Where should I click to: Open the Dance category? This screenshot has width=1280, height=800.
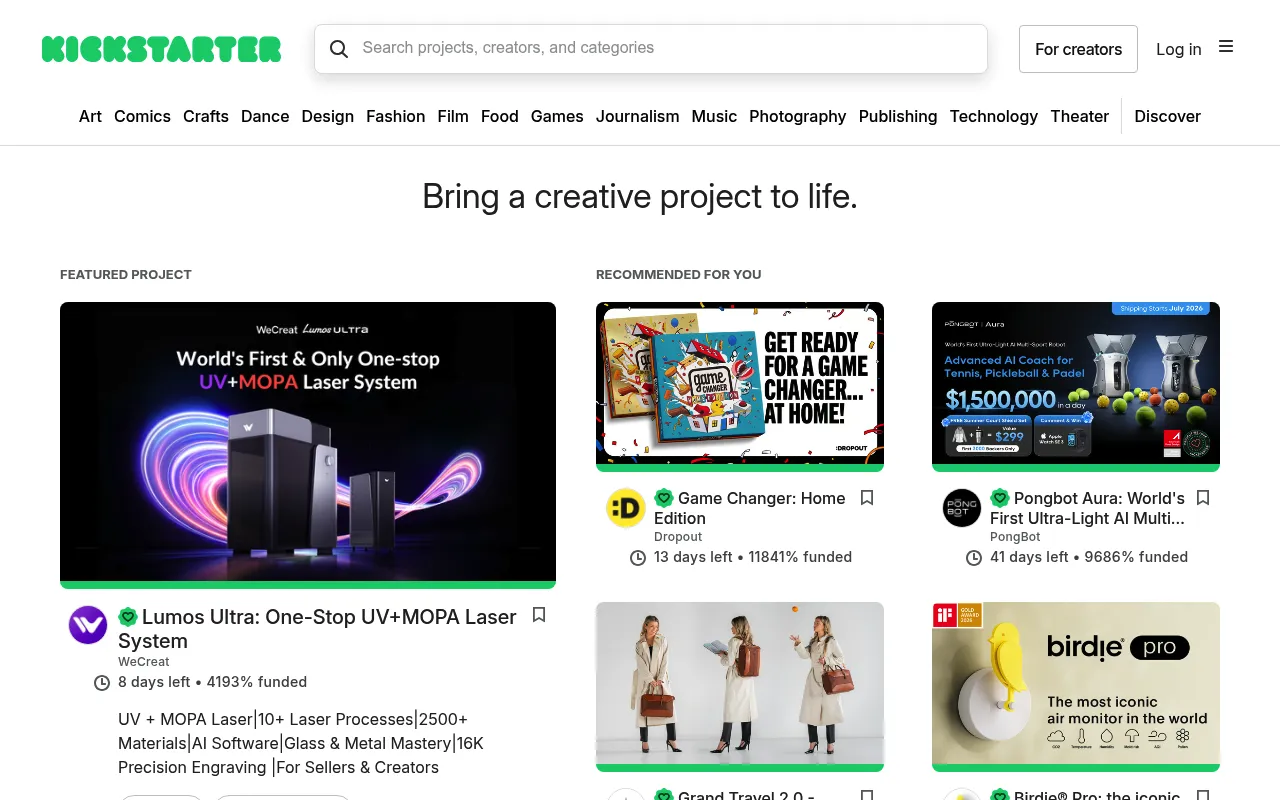pyautogui.click(x=265, y=116)
